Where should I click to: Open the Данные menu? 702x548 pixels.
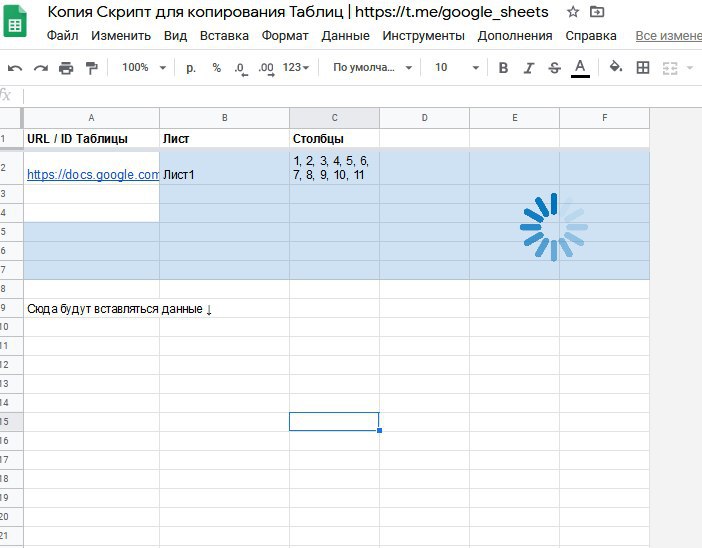pyautogui.click(x=345, y=36)
